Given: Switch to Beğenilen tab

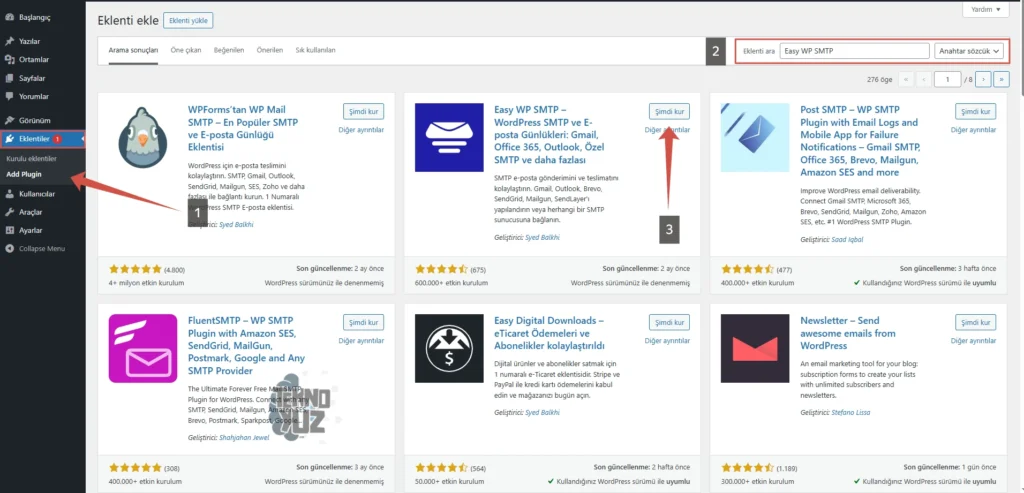Looking at the screenshot, I should coord(229,50).
